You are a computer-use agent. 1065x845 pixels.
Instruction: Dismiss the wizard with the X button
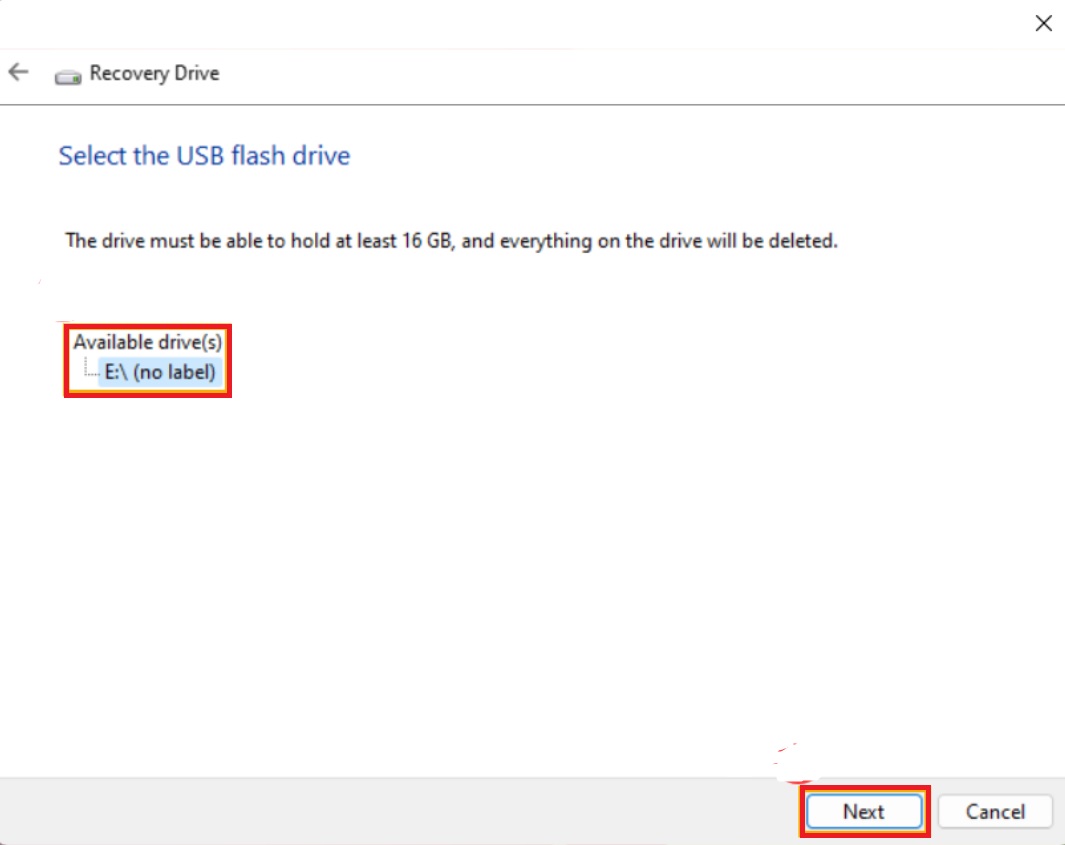click(1043, 22)
